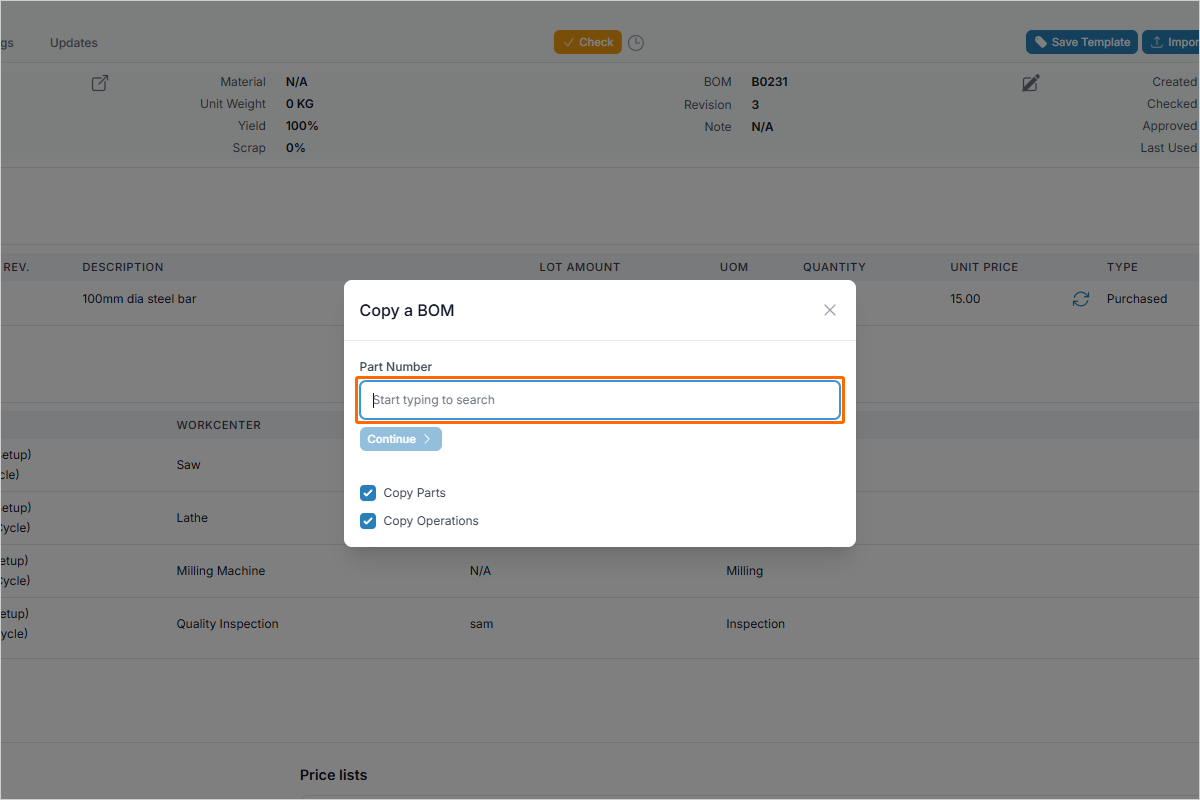Click the Save Template button
This screenshot has height=800, width=1200.
tap(1082, 42)
